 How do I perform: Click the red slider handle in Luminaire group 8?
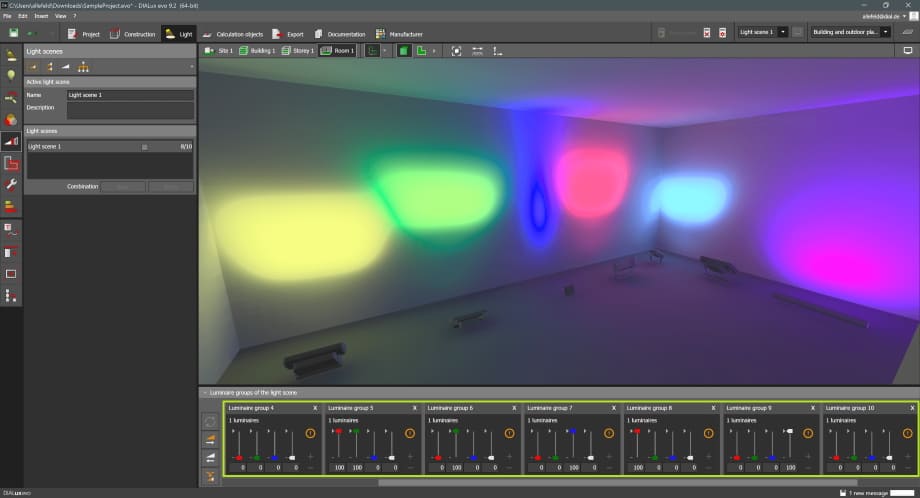click(x=637, y=432)
